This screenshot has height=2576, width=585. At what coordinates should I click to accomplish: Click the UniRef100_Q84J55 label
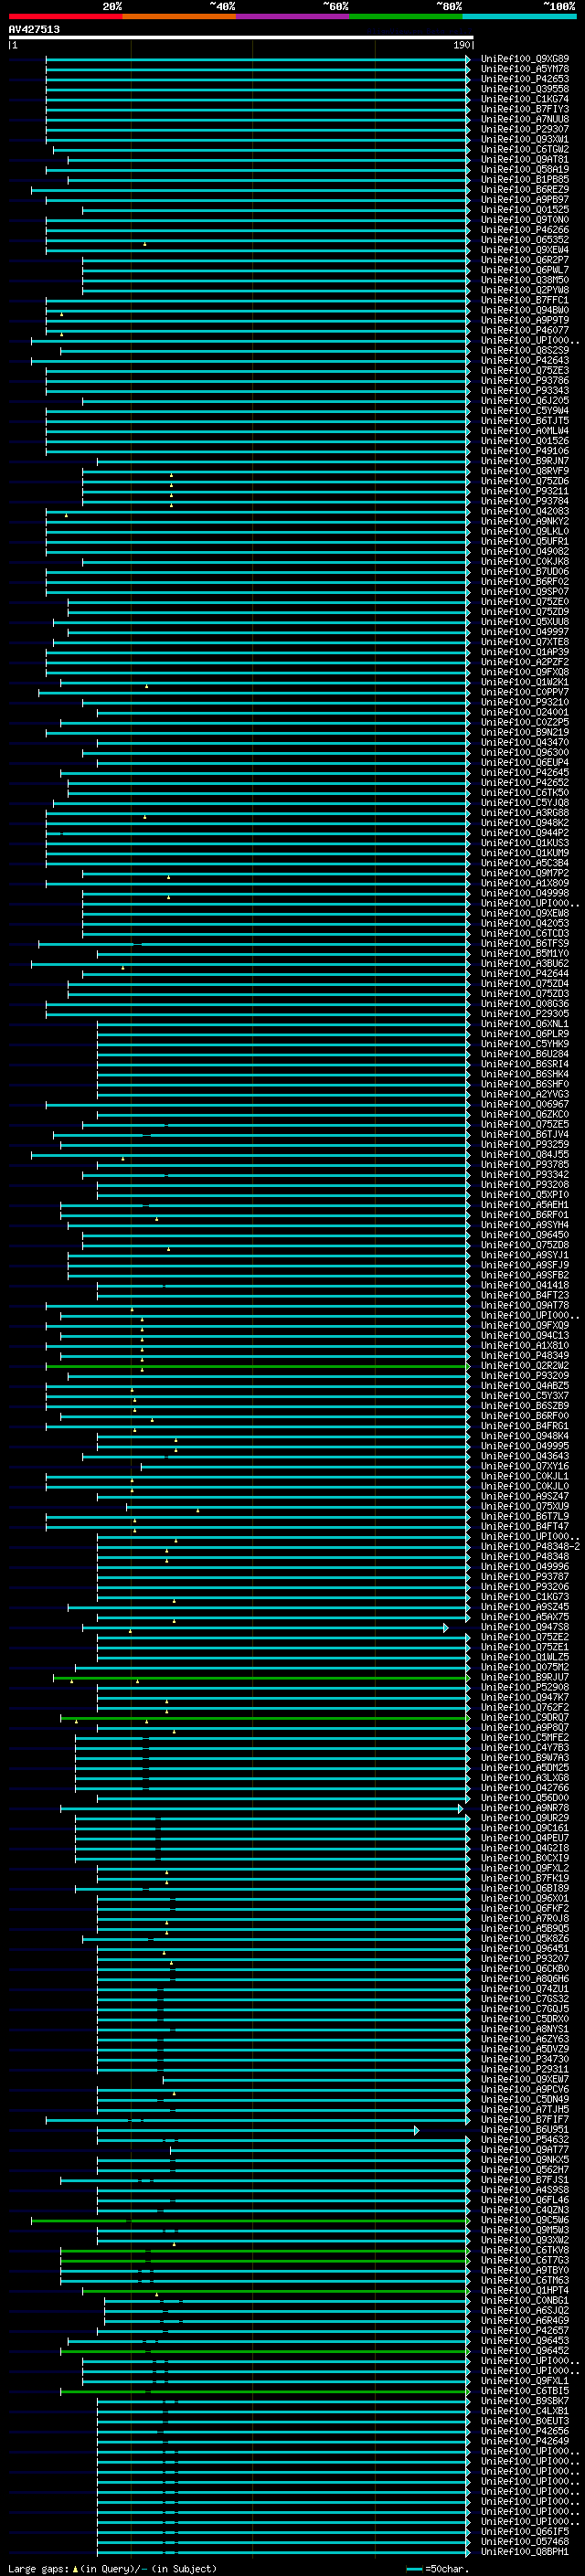525,1154
